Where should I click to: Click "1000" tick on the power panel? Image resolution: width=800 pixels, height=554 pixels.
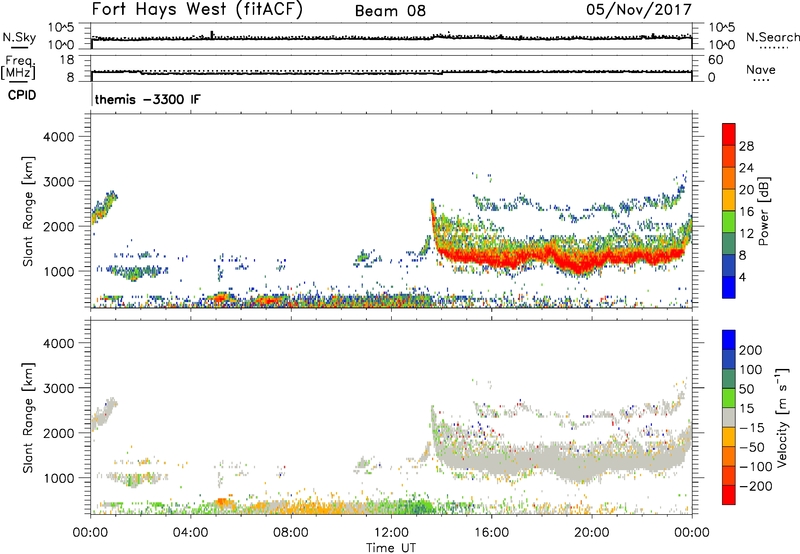59,271
